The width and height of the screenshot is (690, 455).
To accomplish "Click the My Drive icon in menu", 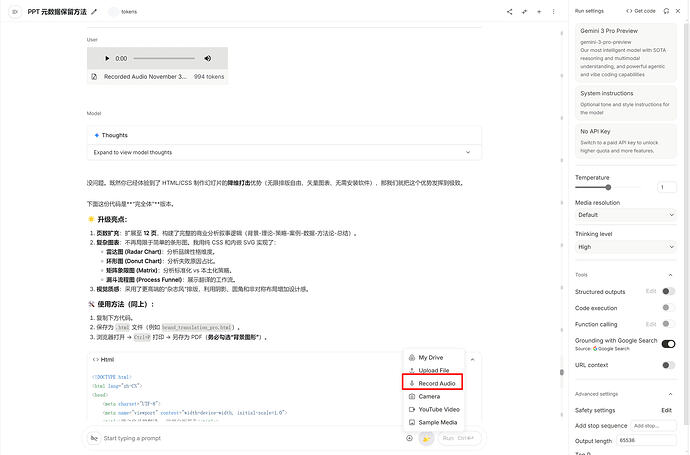I will [x=412, y=357].
